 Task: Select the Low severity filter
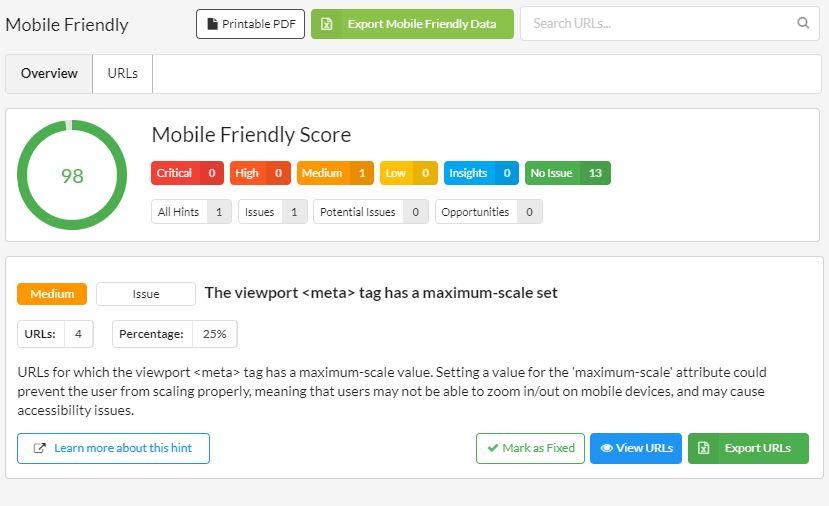point(409,173)
